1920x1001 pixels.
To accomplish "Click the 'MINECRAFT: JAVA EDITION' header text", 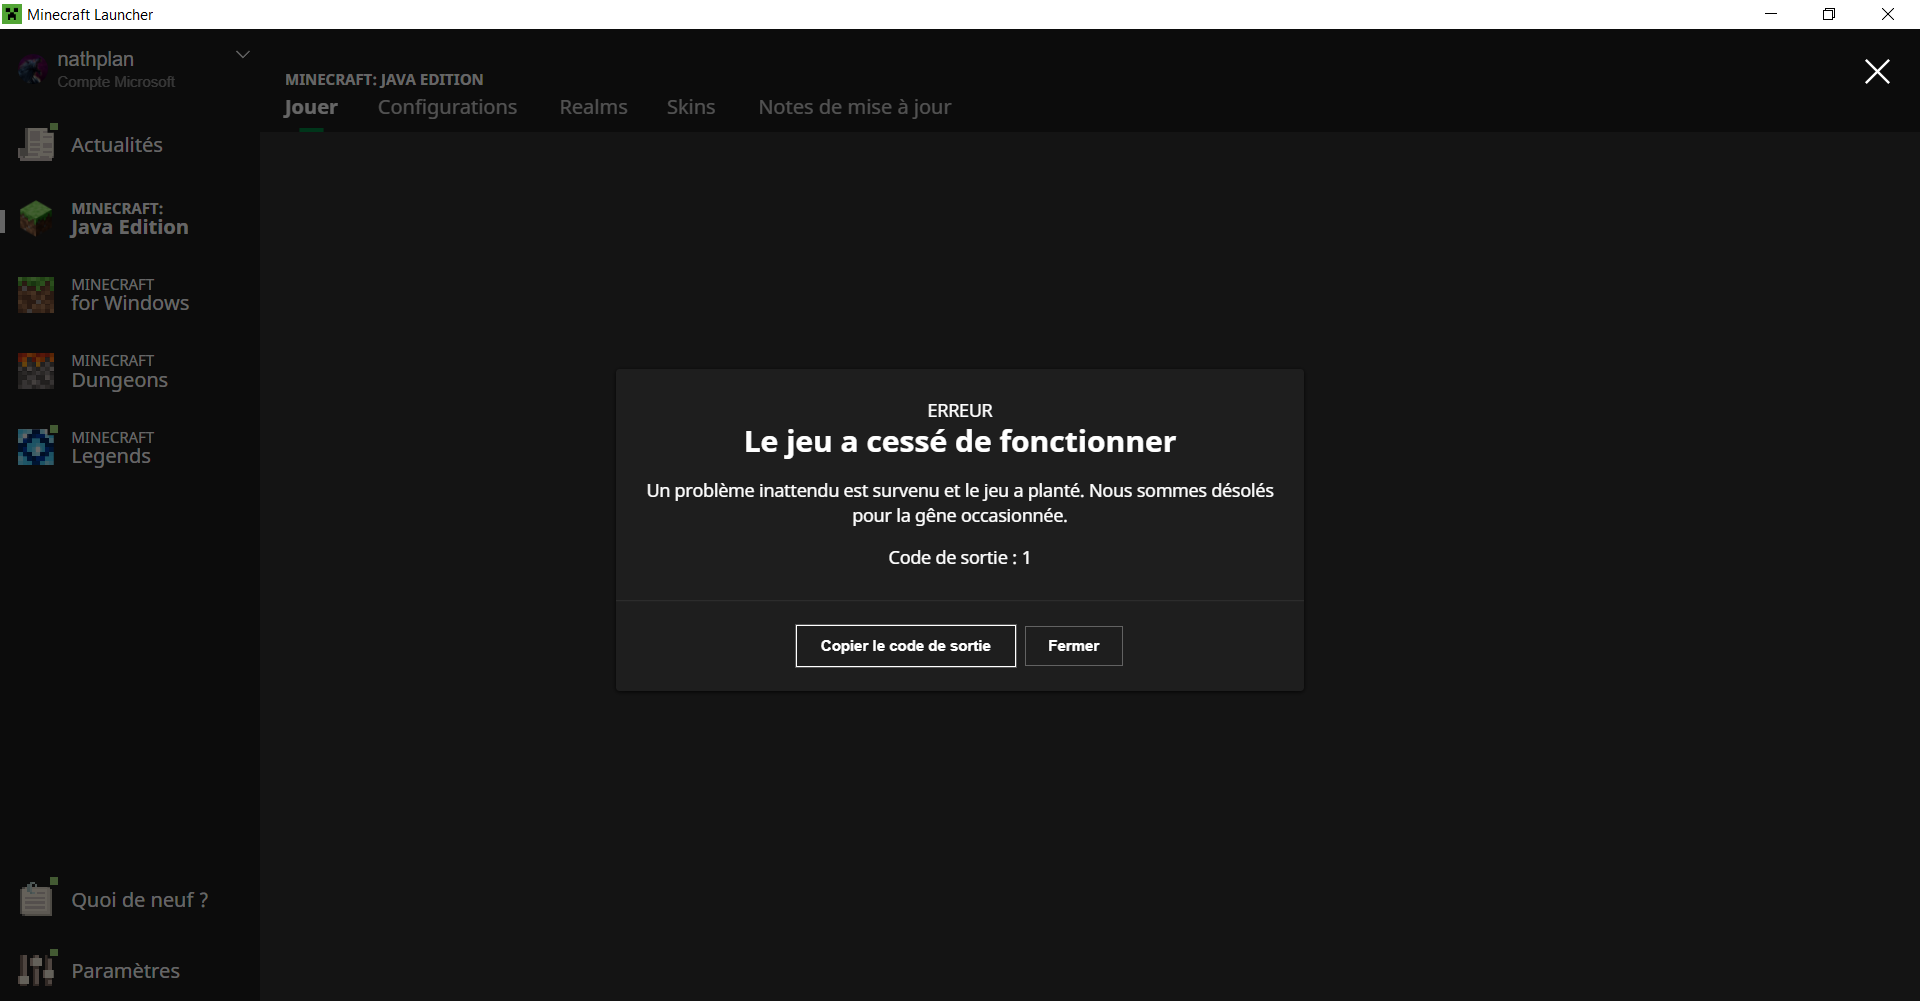I will [x=384, y=79].
